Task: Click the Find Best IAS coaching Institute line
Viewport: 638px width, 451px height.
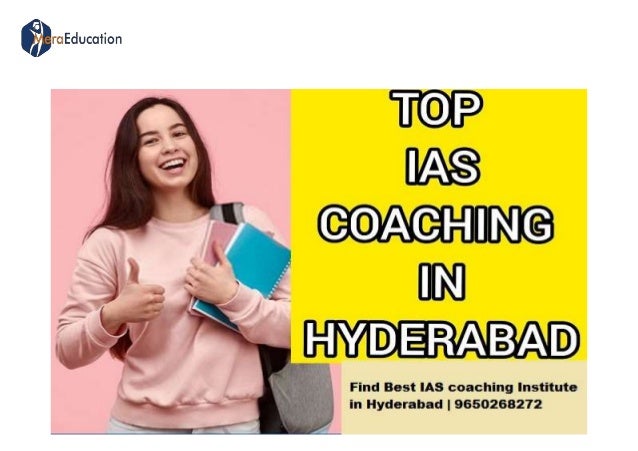Action: (x=463, y=387)
